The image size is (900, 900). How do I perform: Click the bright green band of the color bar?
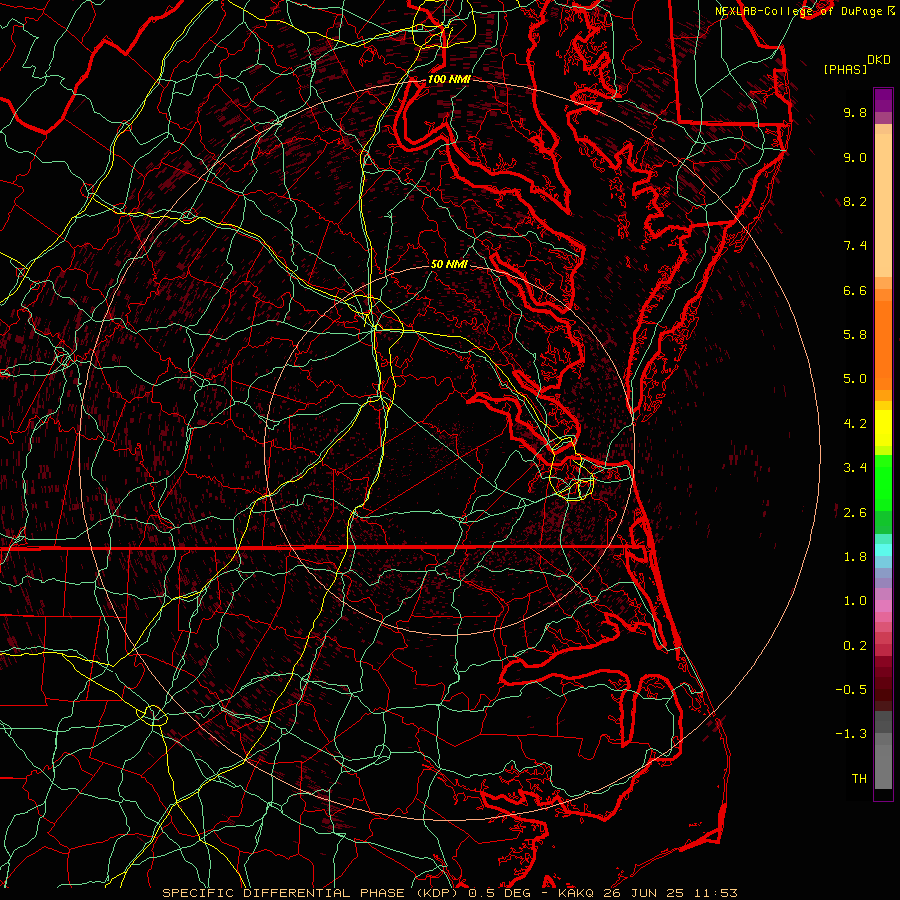883,482
